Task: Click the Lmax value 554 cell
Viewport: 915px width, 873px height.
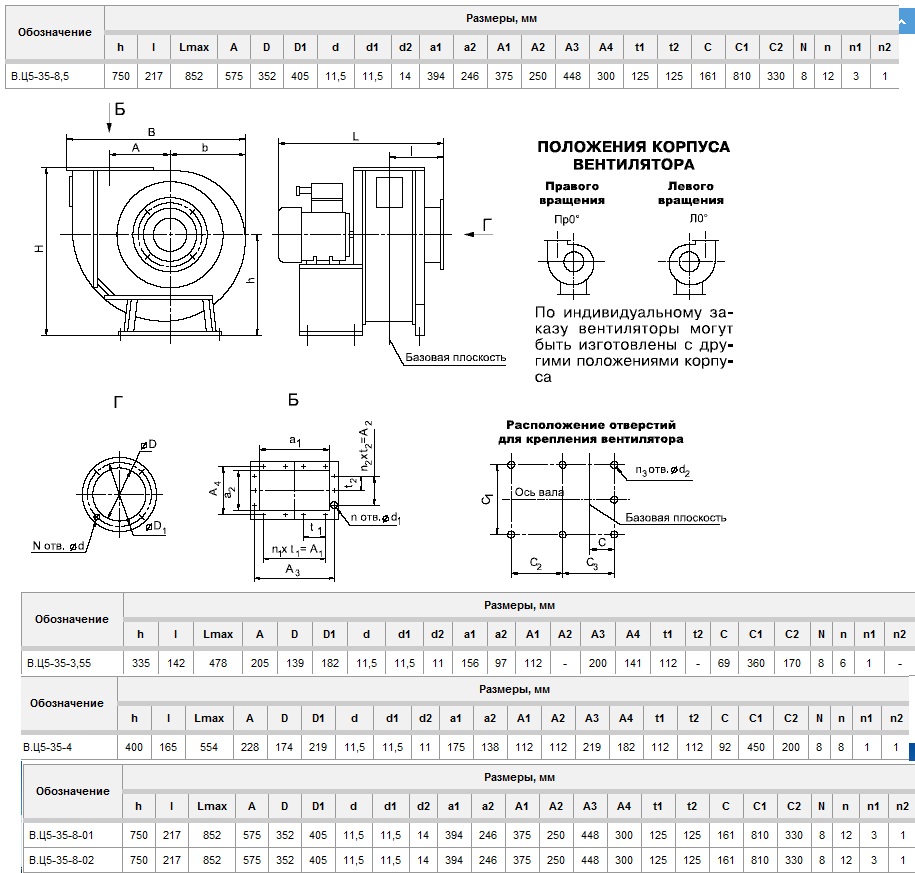Action: click(208, 746)
